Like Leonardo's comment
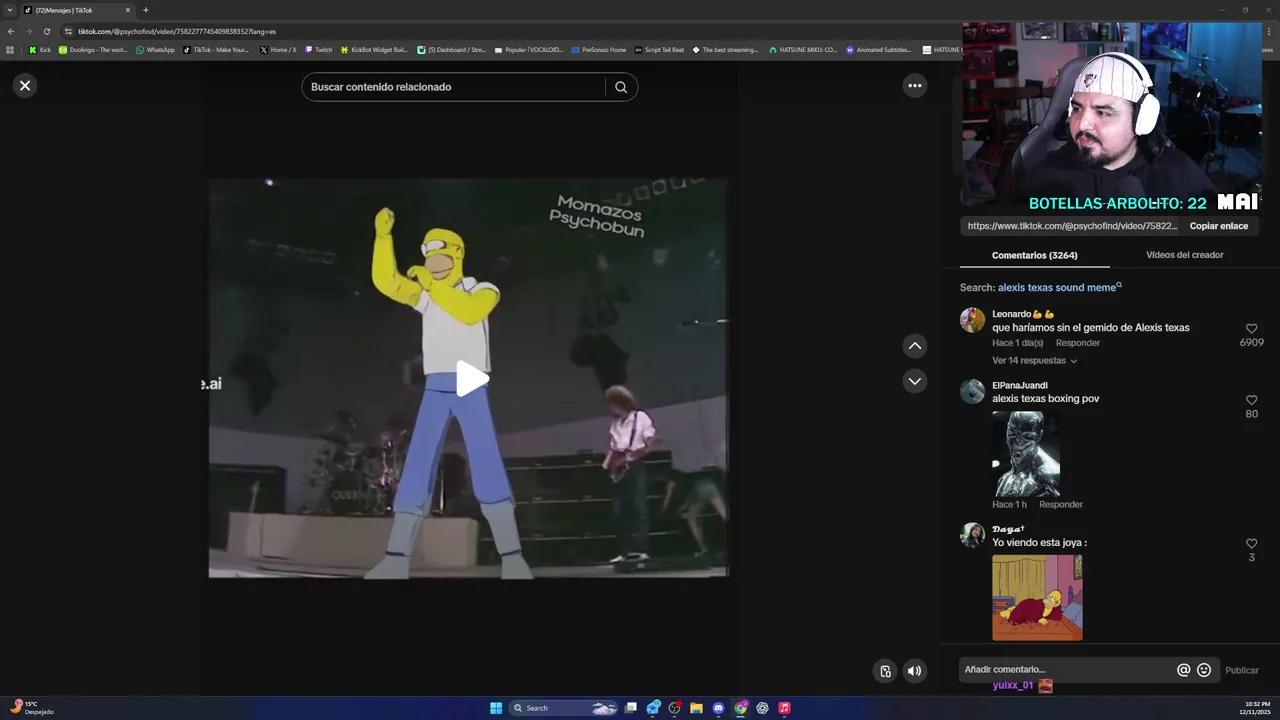1280x720 pixels. click(1251, 329)
